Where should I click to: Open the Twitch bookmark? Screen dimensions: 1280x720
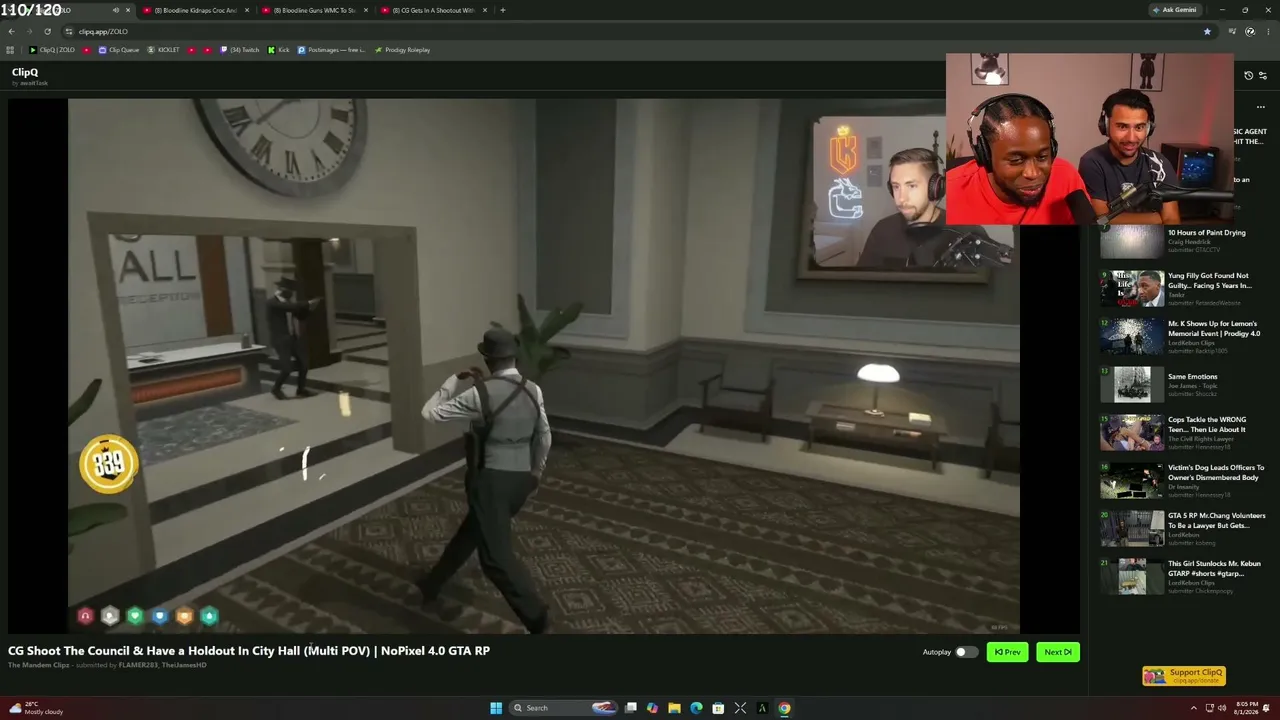[239, 50]
